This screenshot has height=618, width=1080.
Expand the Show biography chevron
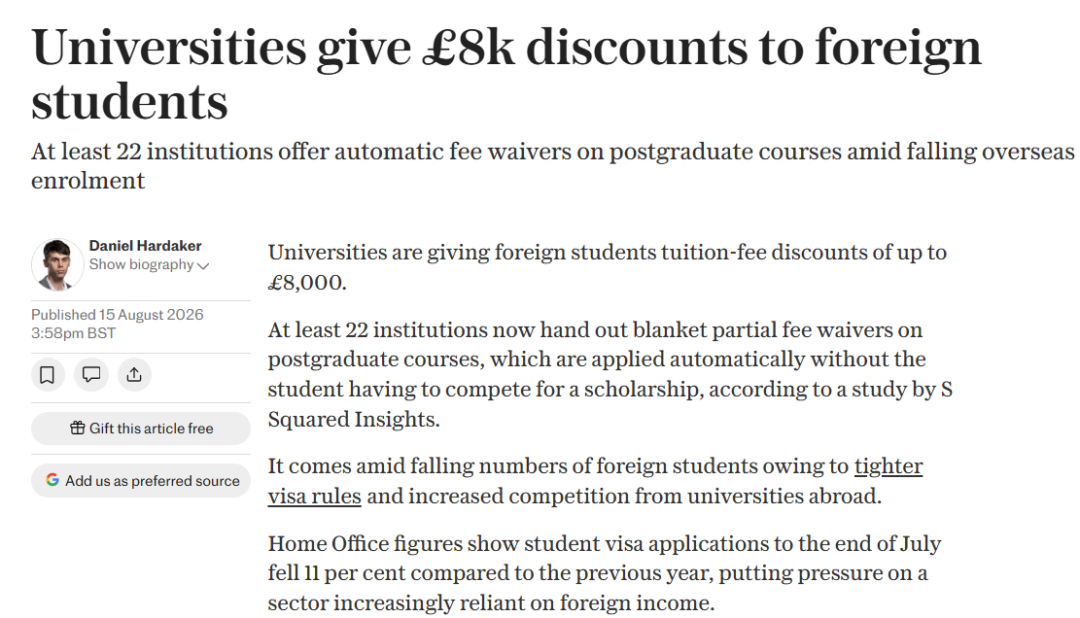[x=203, y=266]
